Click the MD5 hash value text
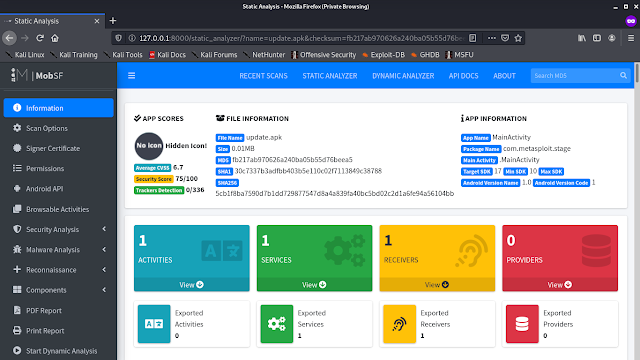 292,160
